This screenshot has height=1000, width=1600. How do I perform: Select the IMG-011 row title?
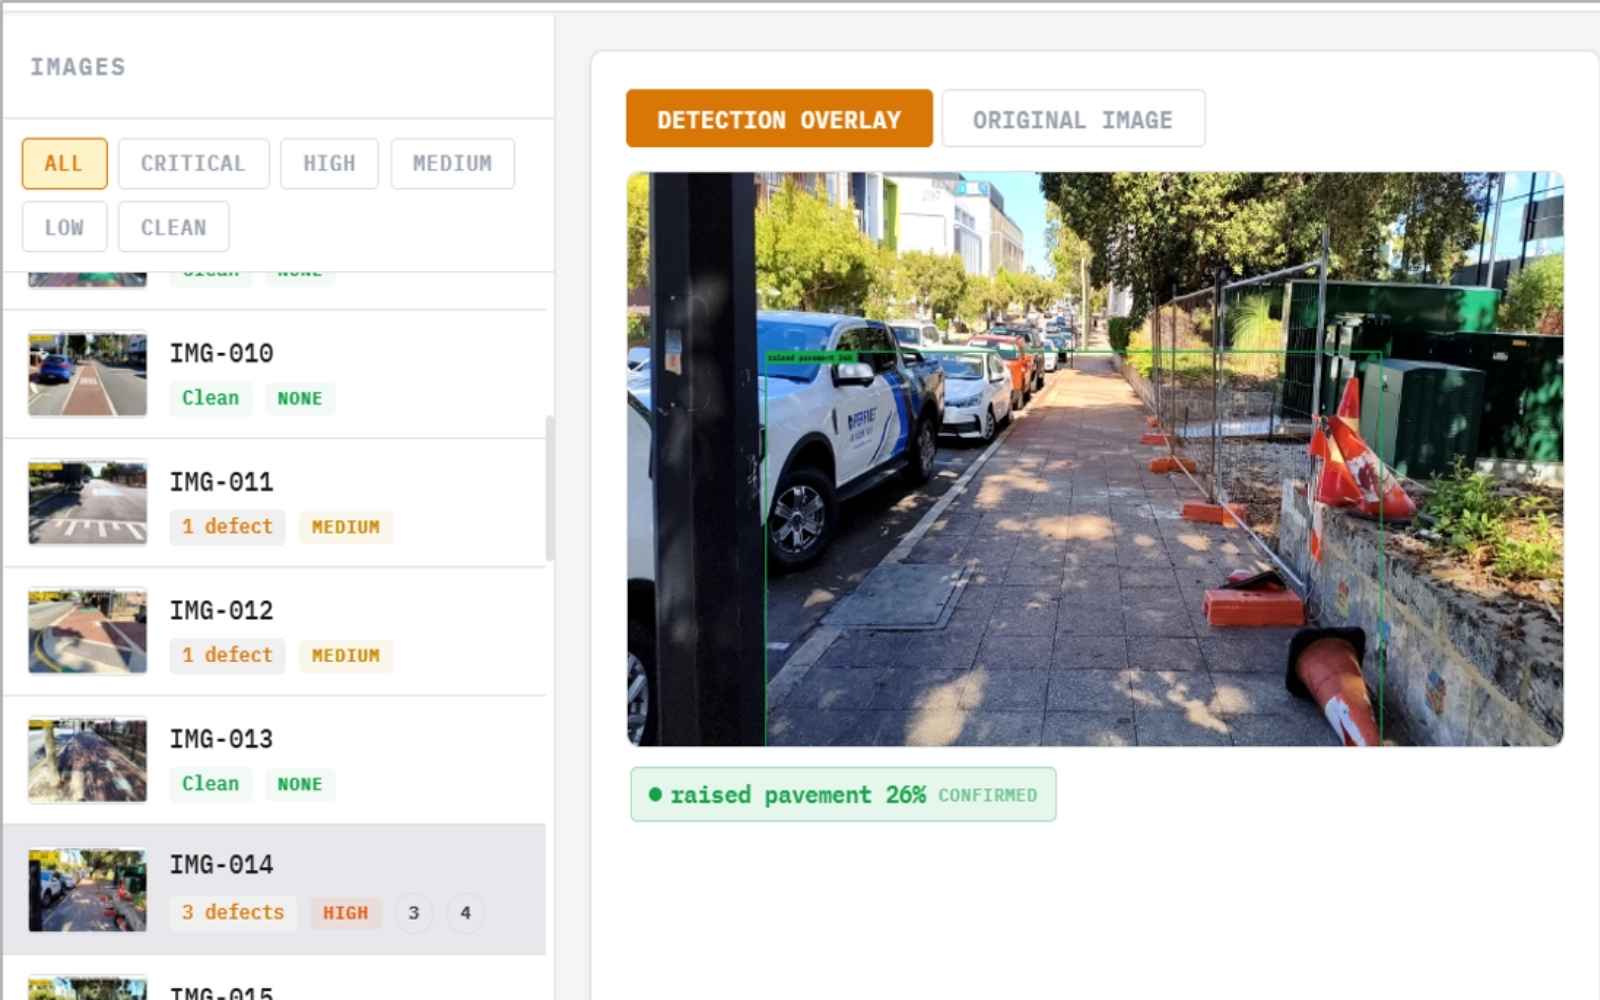coord(221,482)
